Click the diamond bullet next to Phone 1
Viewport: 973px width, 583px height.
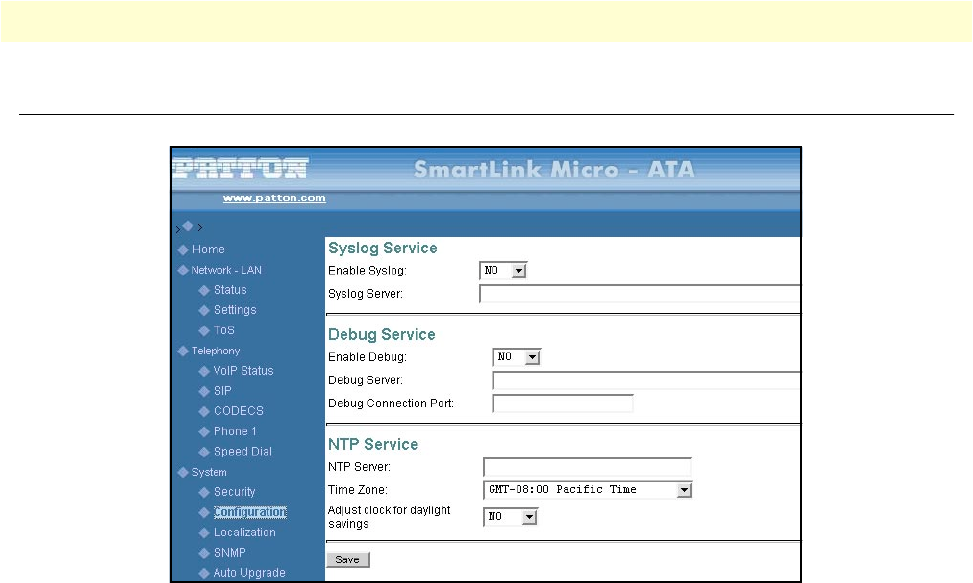click(x=204, y=432)
